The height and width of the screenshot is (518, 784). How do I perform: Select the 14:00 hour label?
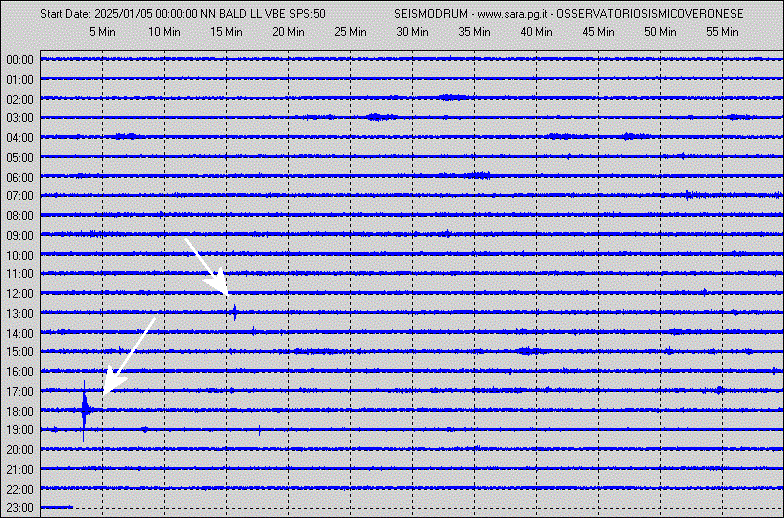coord(20,334)
